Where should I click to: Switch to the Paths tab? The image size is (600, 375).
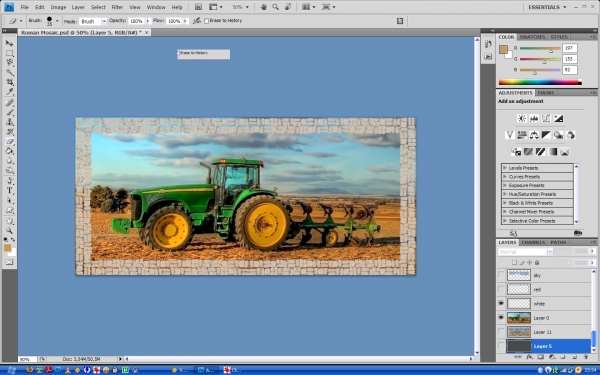point(558,242)
